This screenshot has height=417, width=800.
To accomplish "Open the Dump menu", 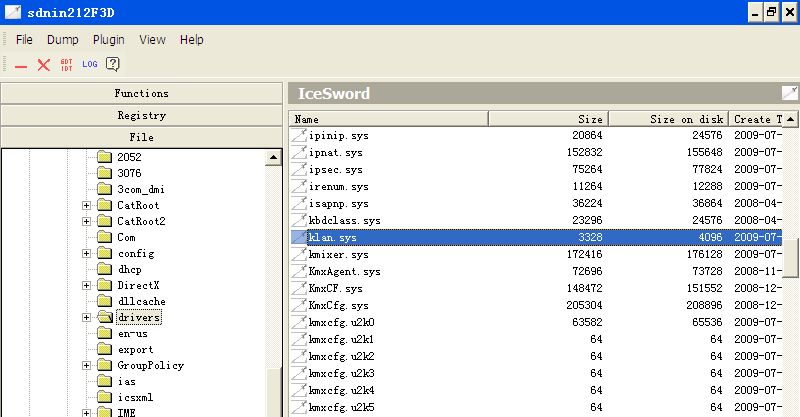I will 63,40.
